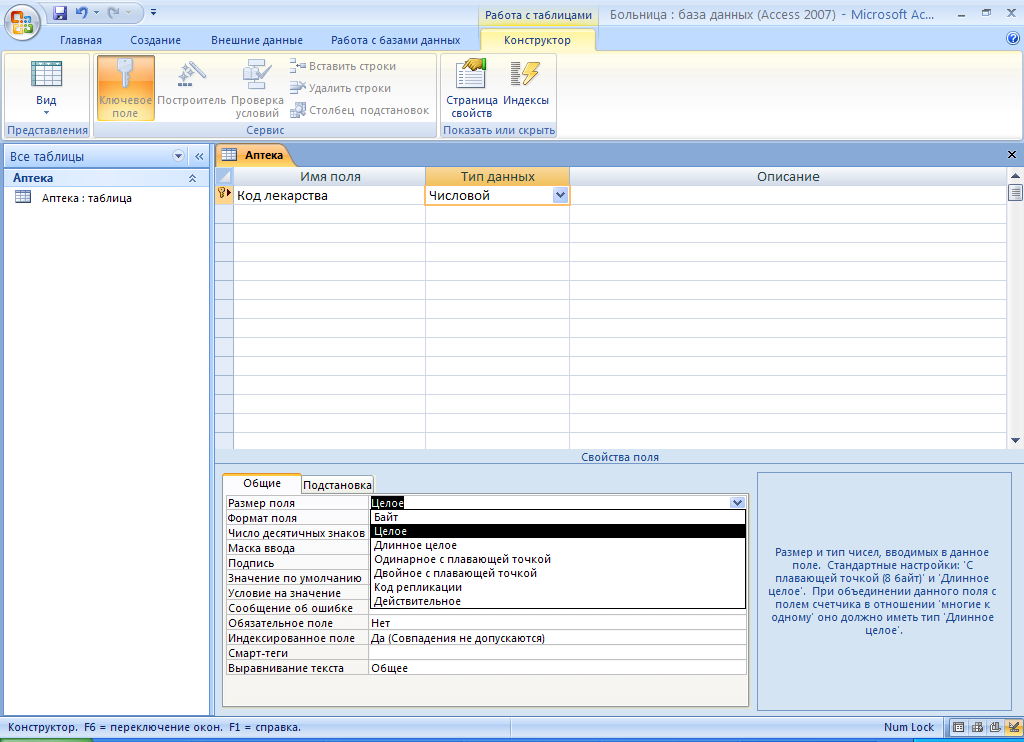Viewport: 1024px width, 742px height.
Task: Select Design view icon in status bar
Action: point(1014,727)
